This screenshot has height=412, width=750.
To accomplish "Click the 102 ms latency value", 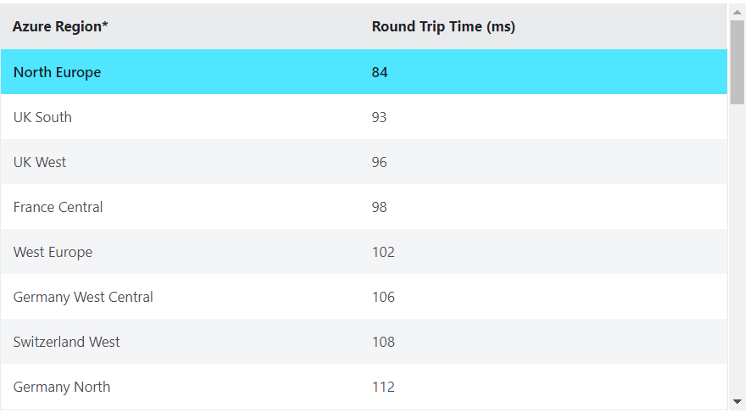I will click(384, 252).
